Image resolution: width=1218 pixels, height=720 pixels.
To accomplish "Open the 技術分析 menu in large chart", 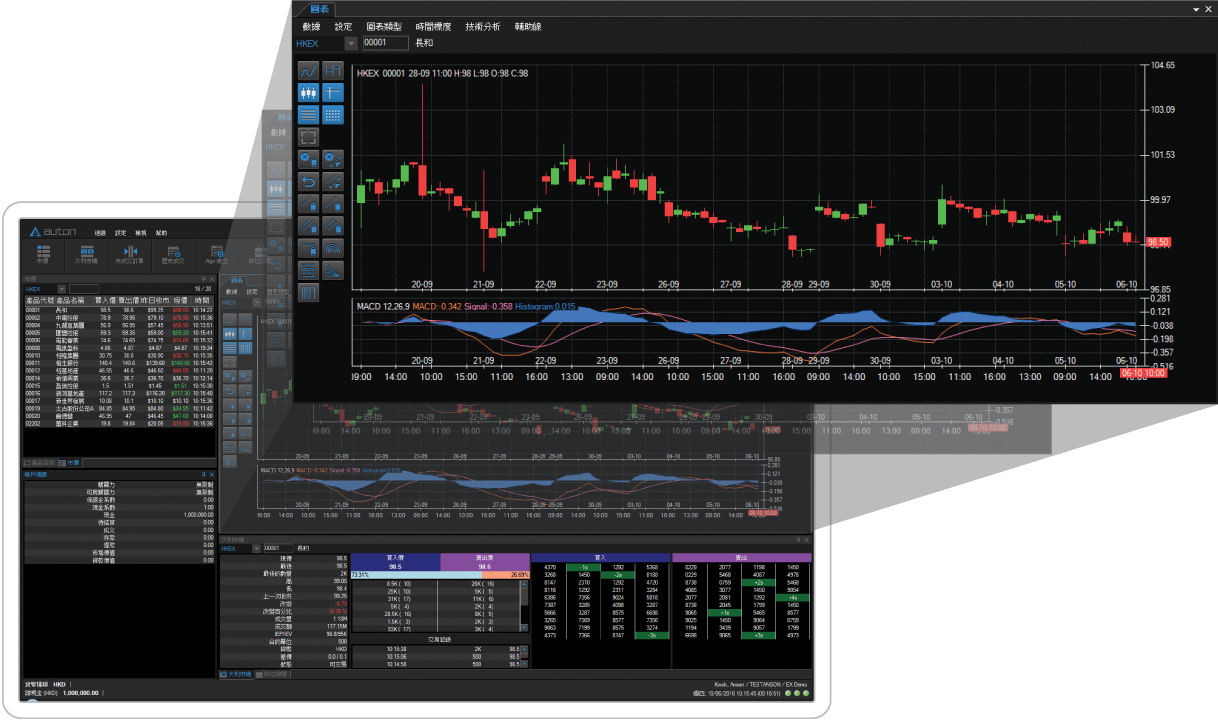I will tap(483, 27).
